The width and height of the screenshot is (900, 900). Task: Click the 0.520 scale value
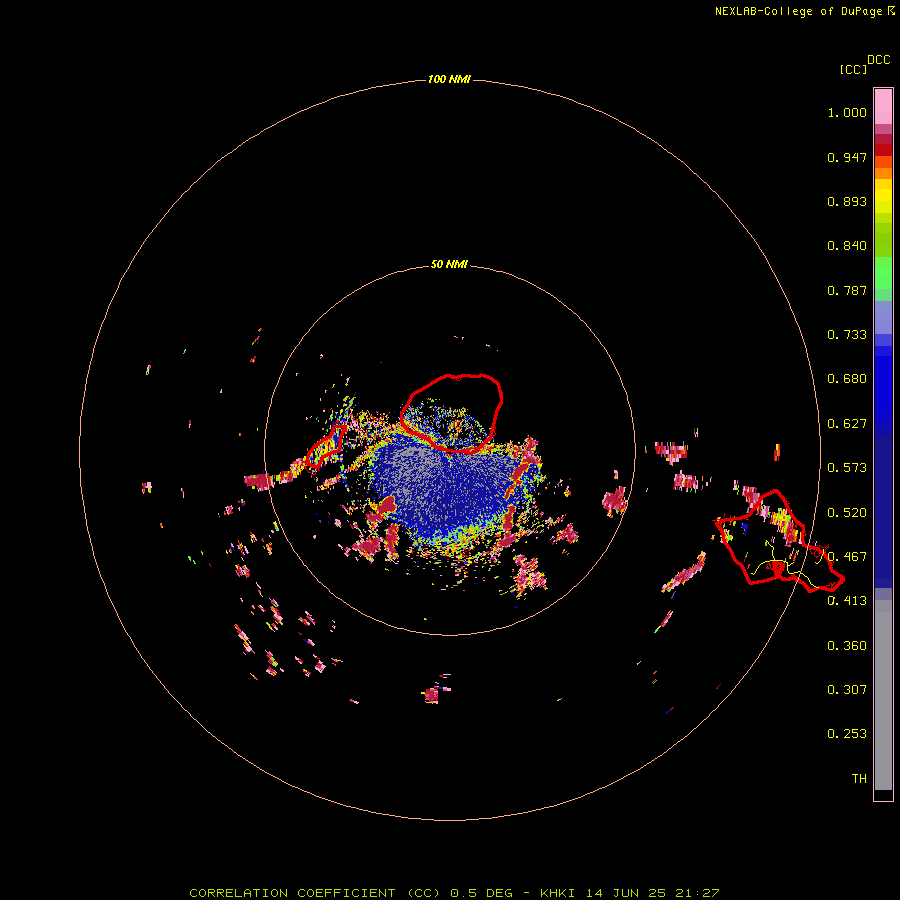click(x=847, y=513)
